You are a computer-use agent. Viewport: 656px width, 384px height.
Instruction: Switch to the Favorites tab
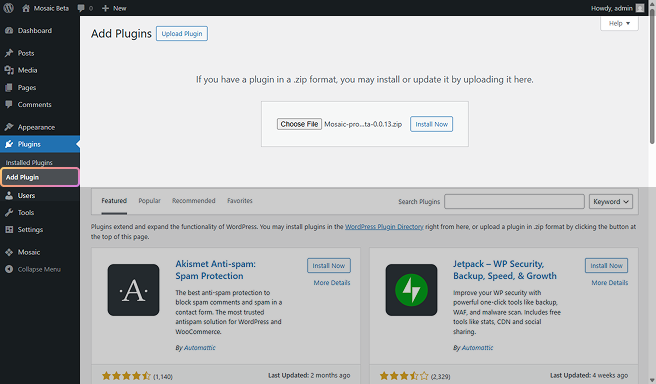(240, 201)
